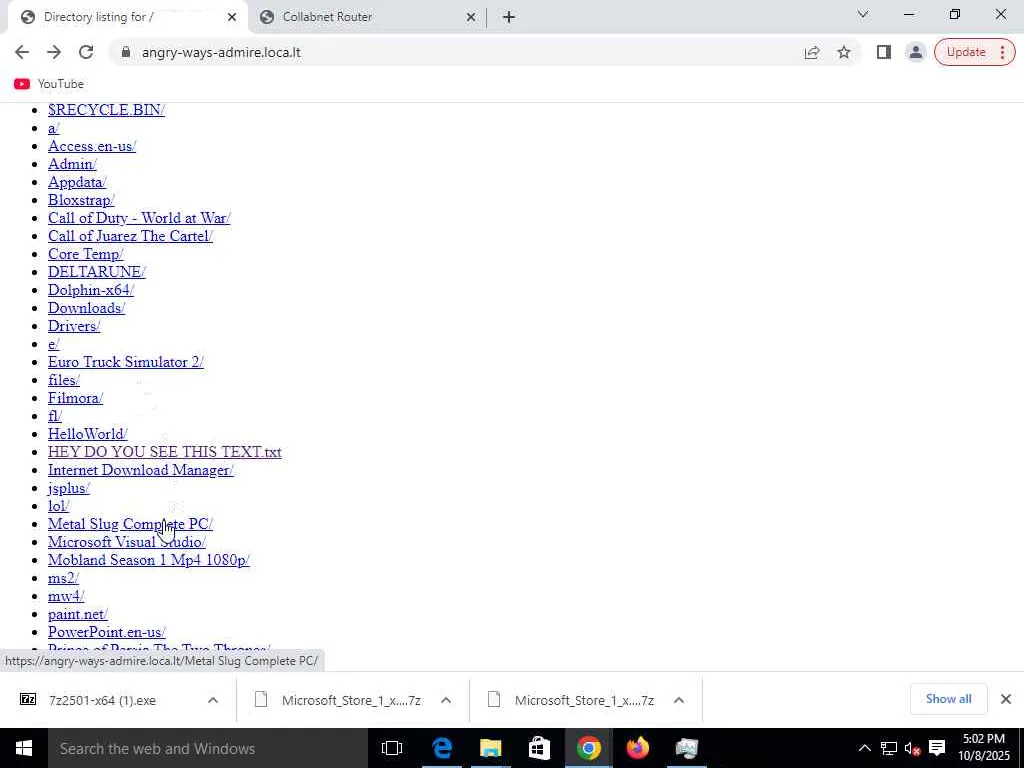Open Euro Truck Simulator 2/ link

tap(125, 362)
